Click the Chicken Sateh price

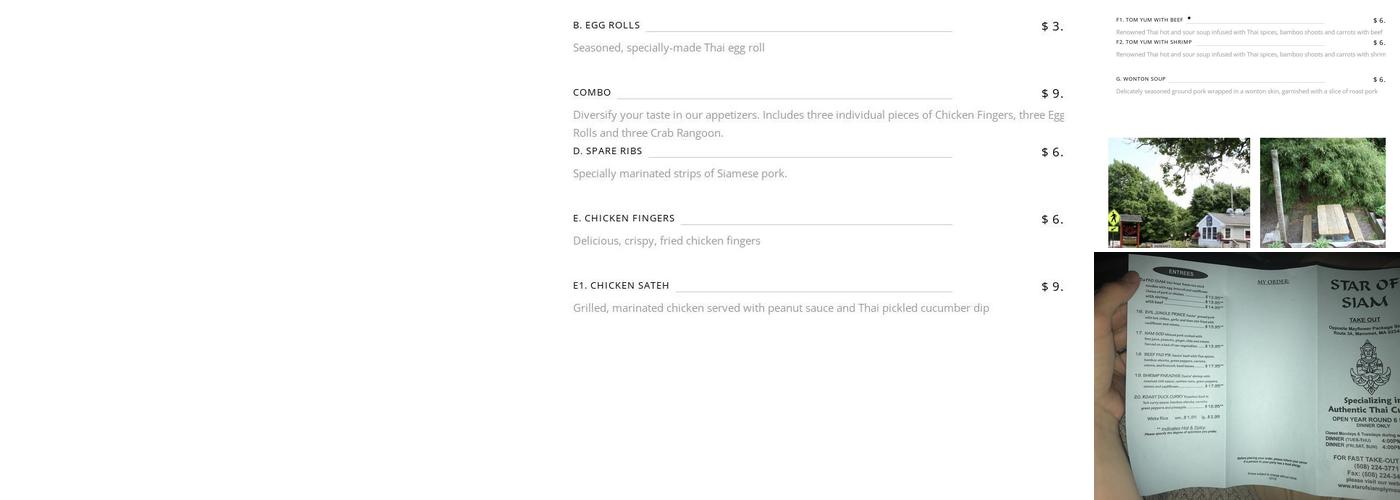point(1052,286)
